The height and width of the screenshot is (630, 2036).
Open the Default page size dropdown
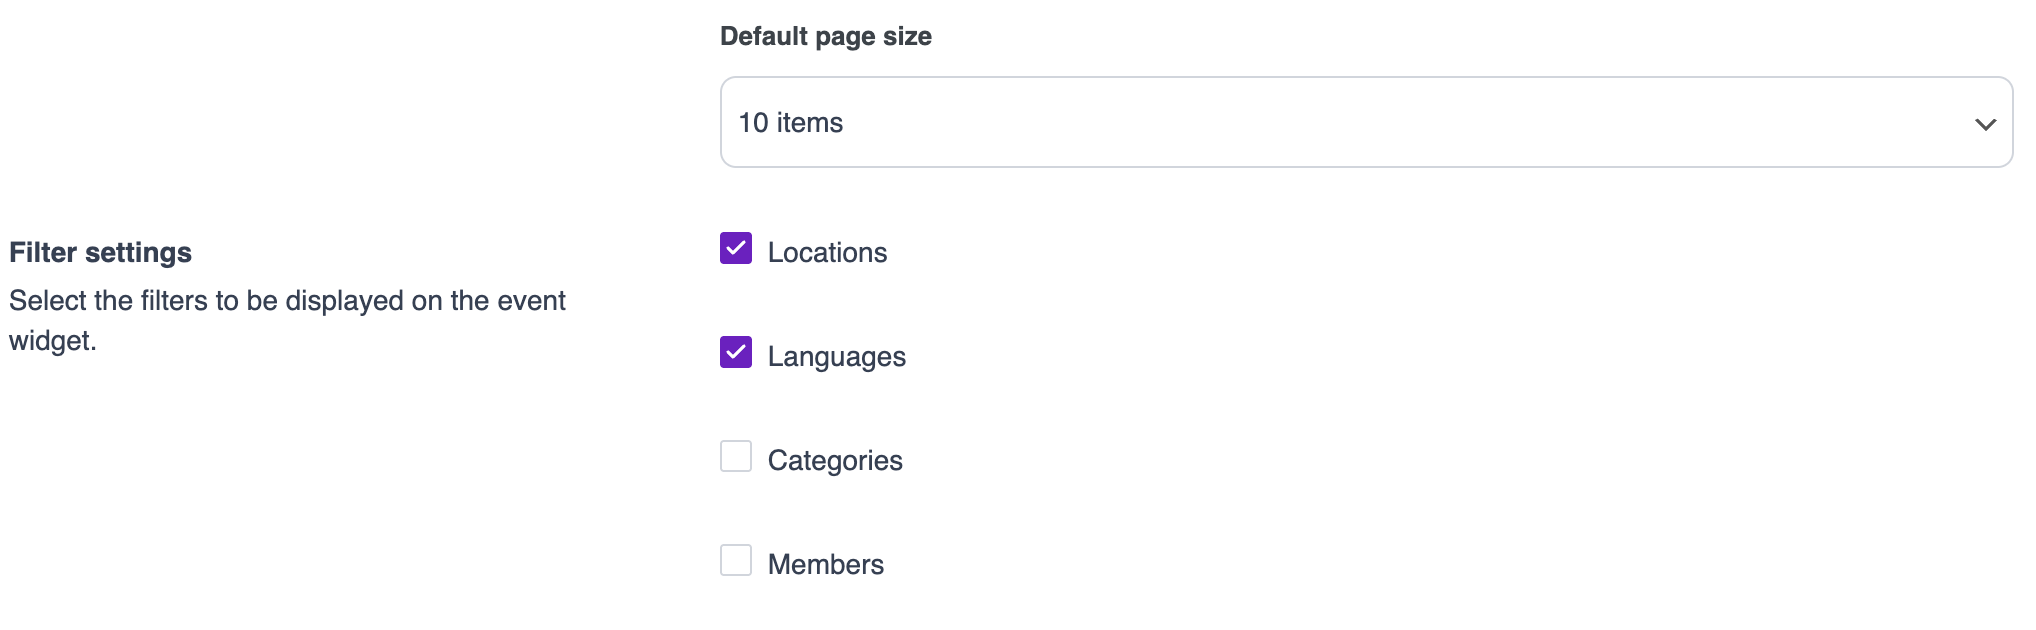point(1365,122)
